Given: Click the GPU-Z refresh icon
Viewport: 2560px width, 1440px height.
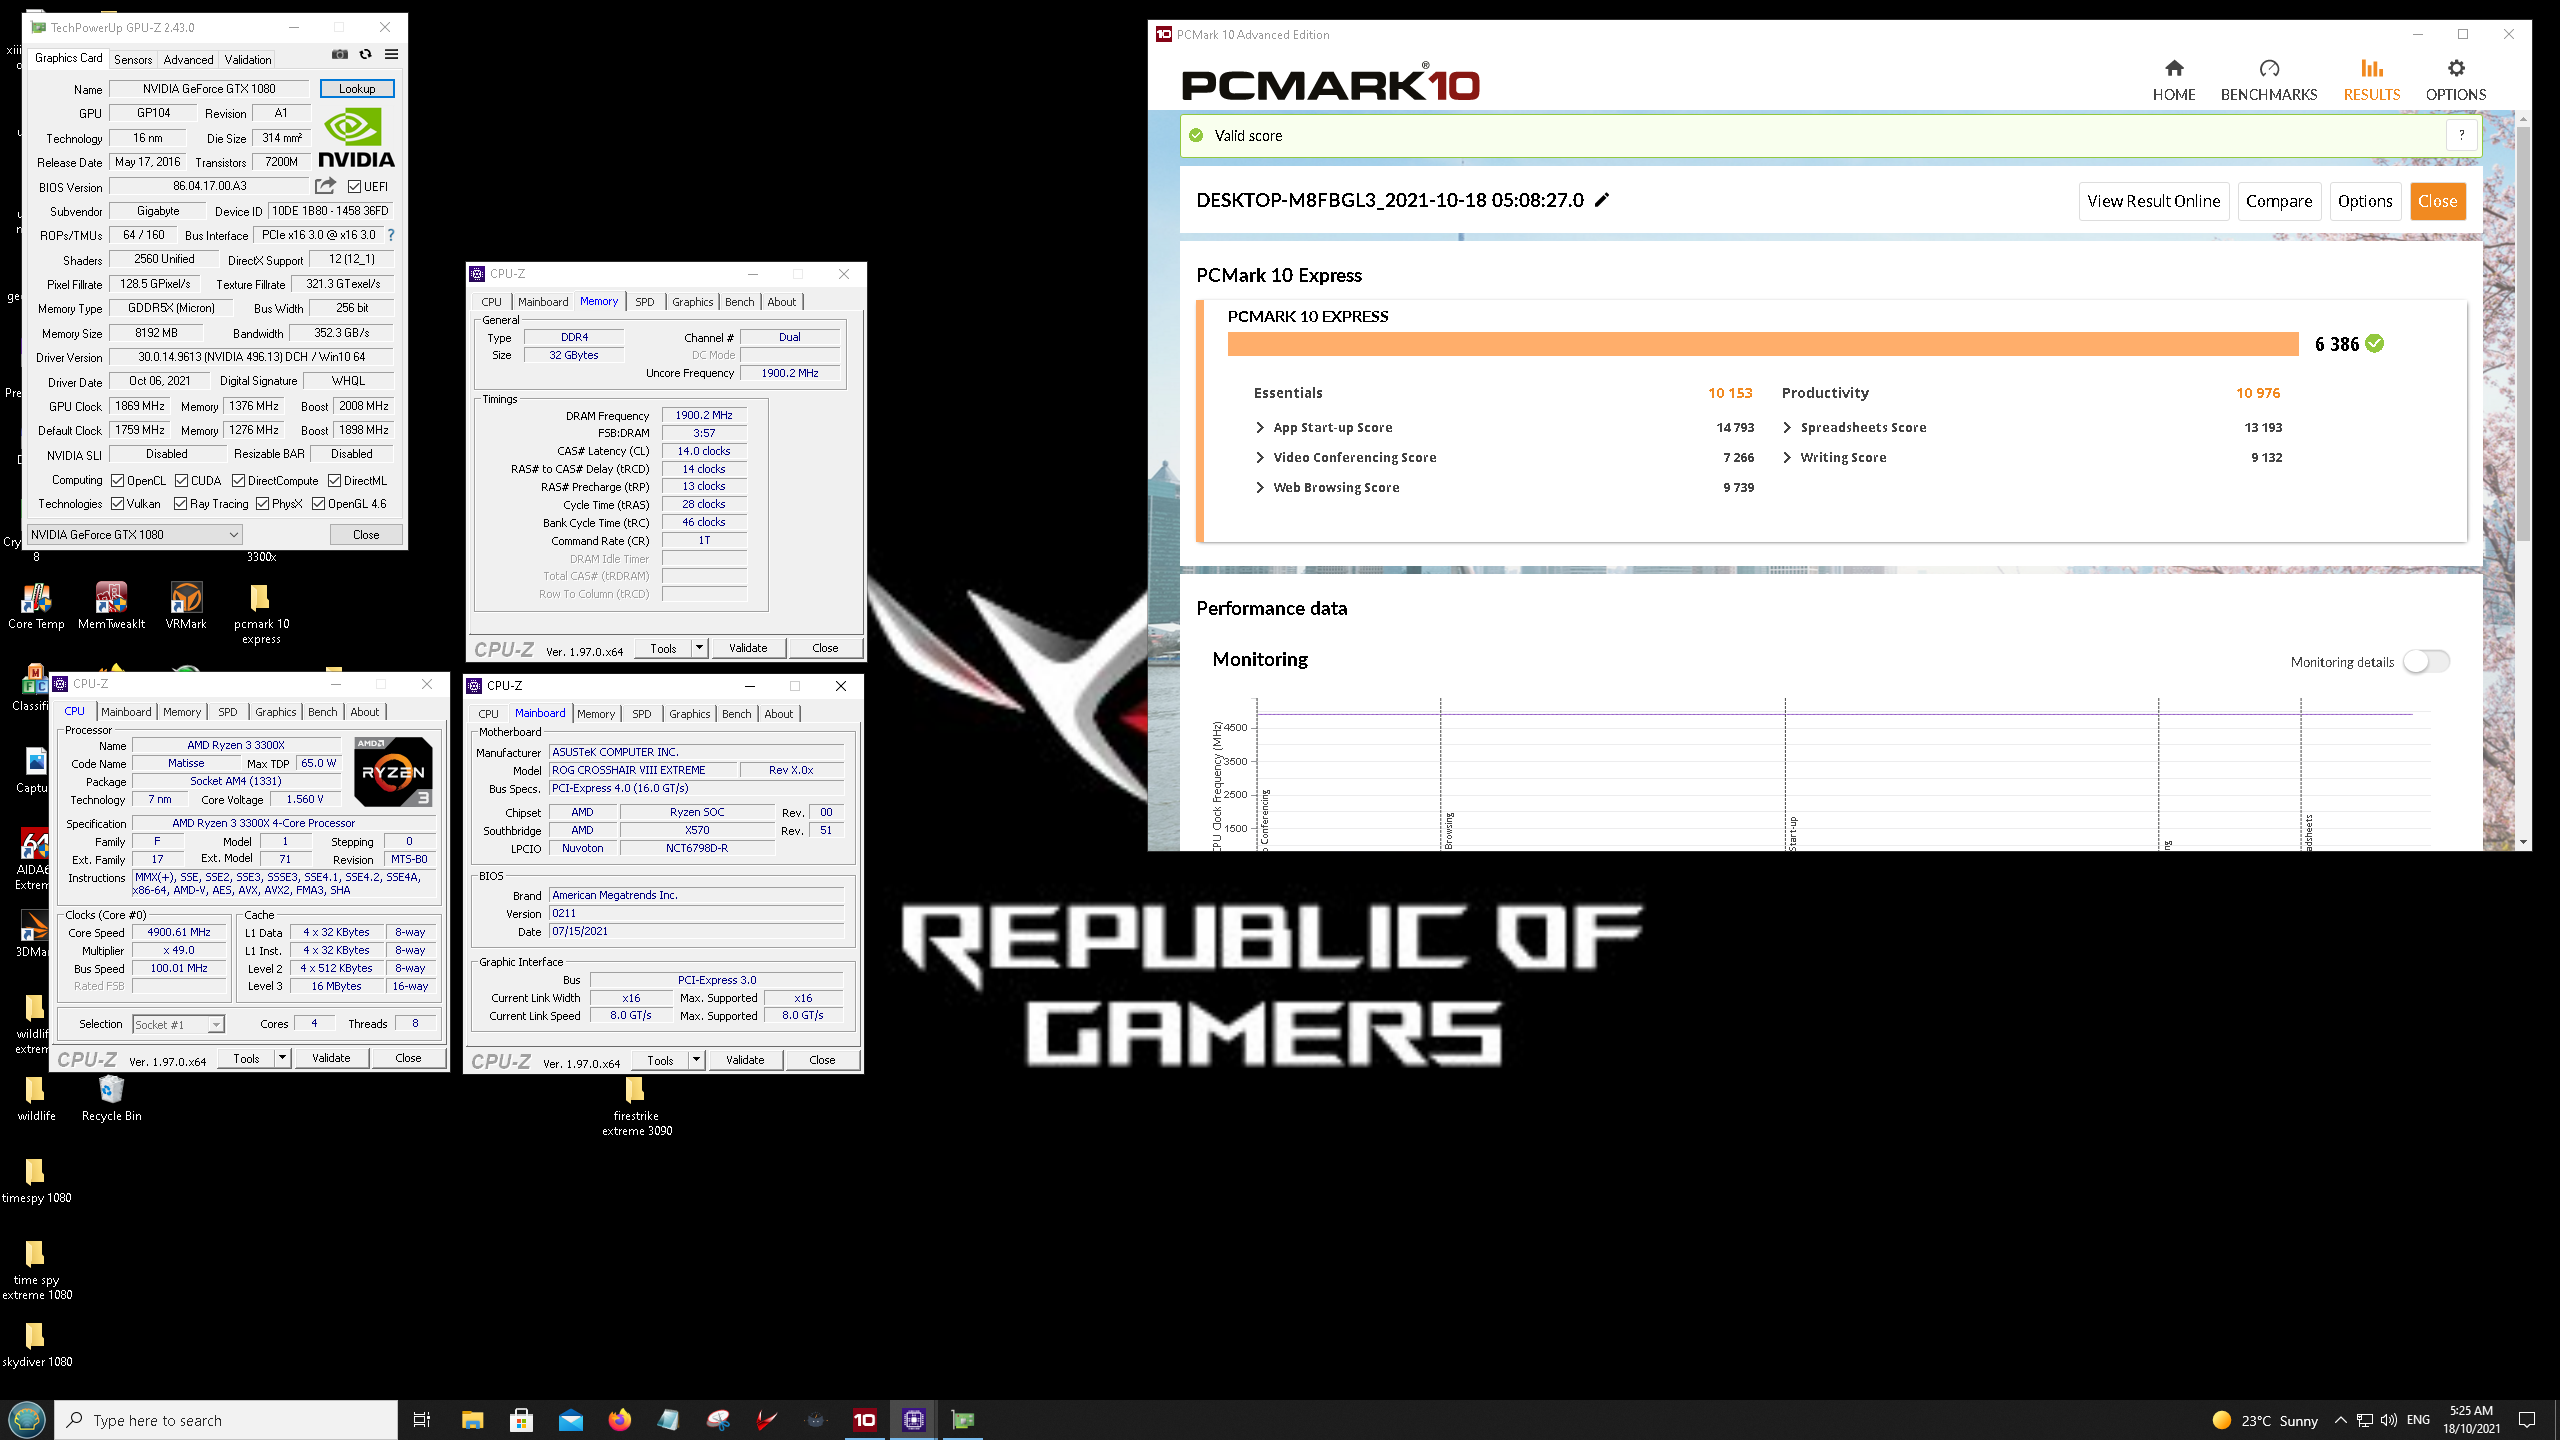Looking at the screenshot, I should point(366,55).
